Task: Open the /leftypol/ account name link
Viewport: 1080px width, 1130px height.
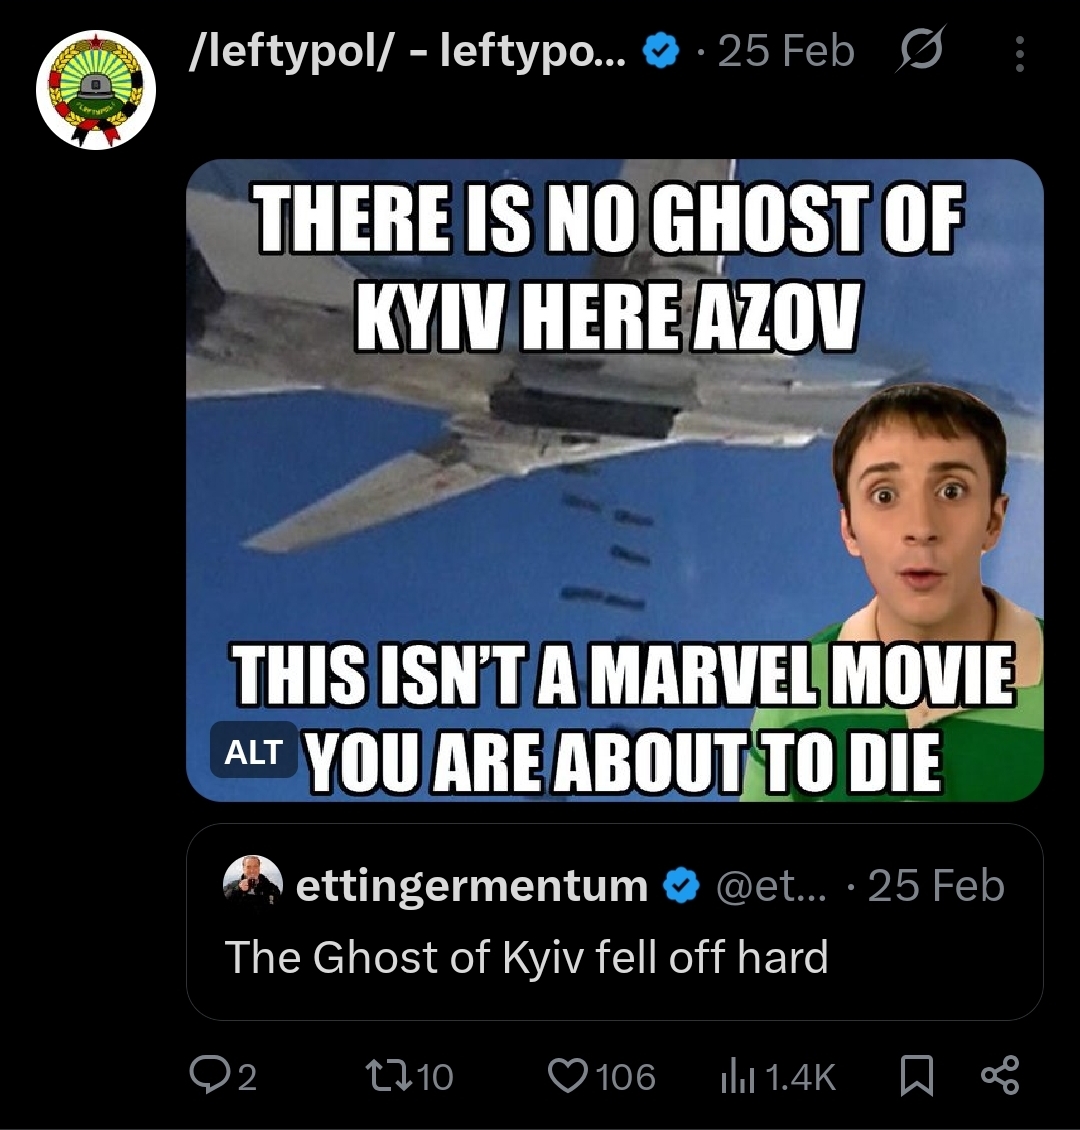Action: click(406, 52)
